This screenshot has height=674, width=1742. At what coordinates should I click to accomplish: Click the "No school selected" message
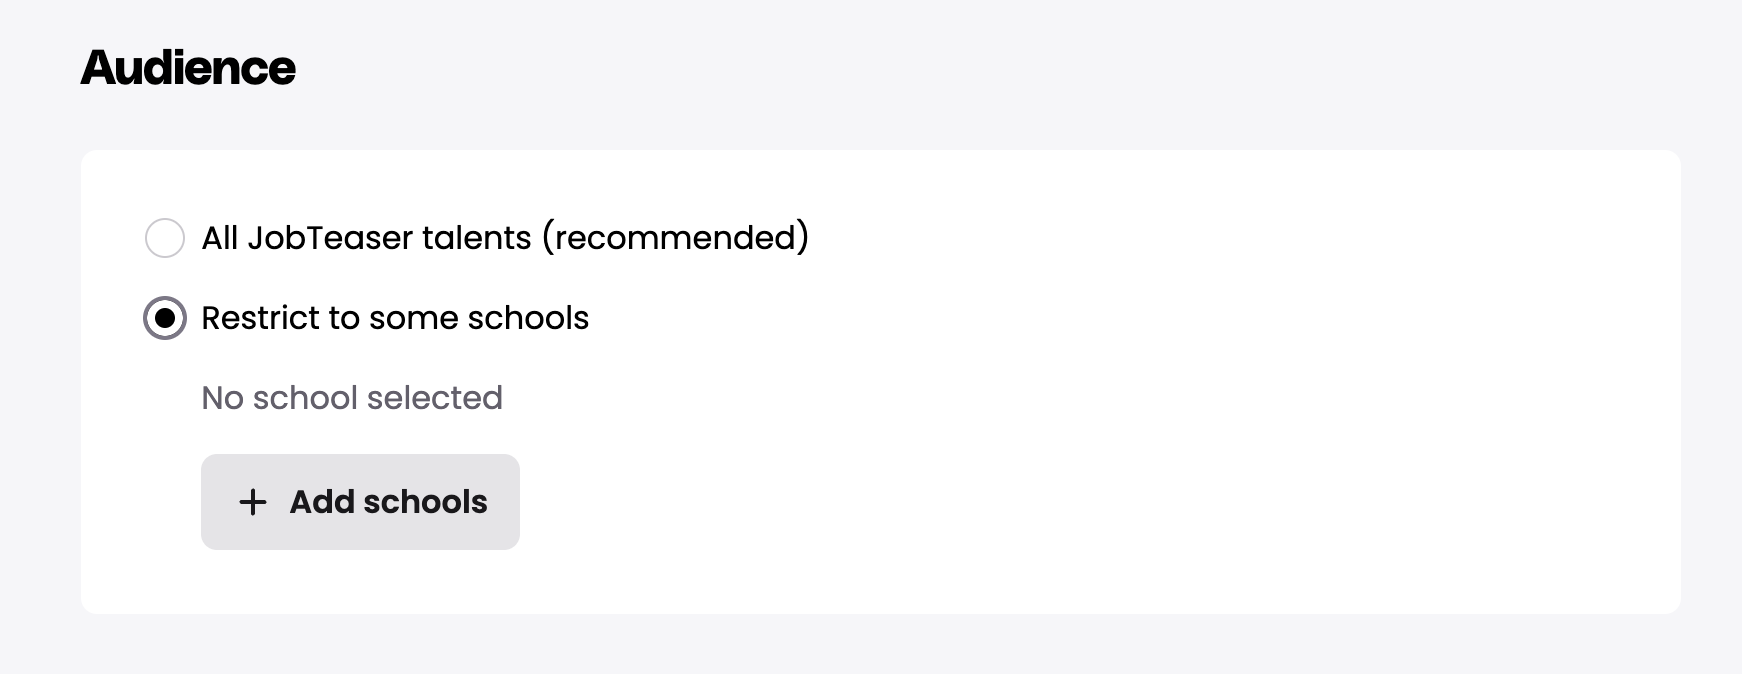(352, 398)
